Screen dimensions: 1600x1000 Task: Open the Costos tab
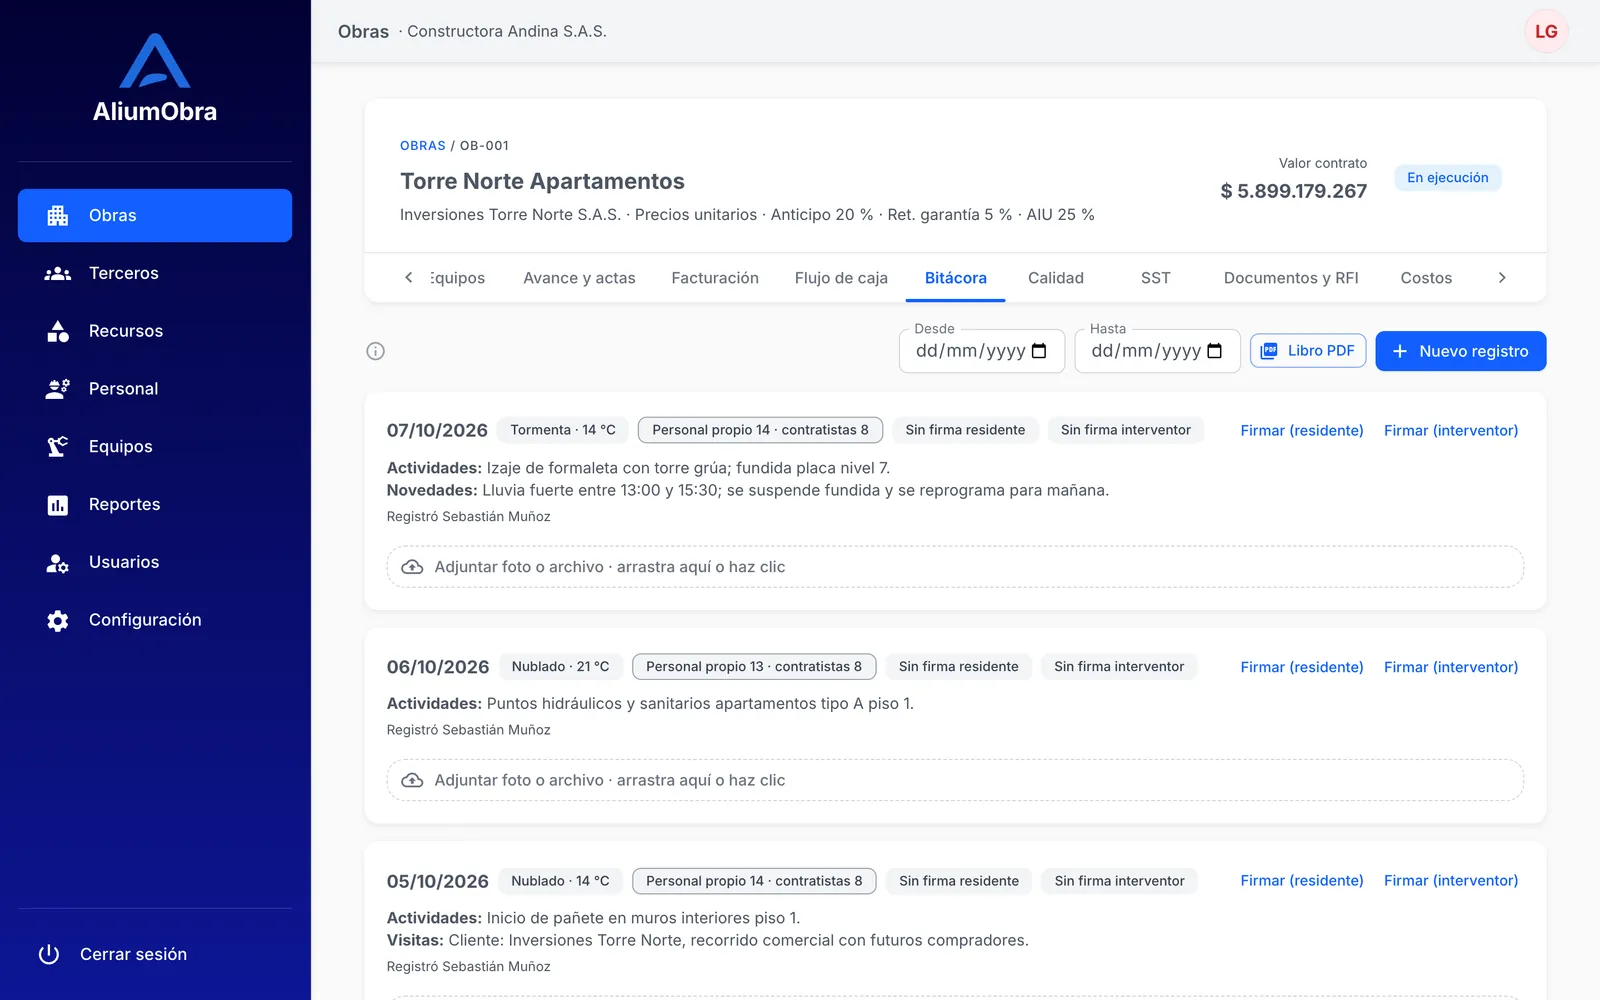tap(1426, 278)
